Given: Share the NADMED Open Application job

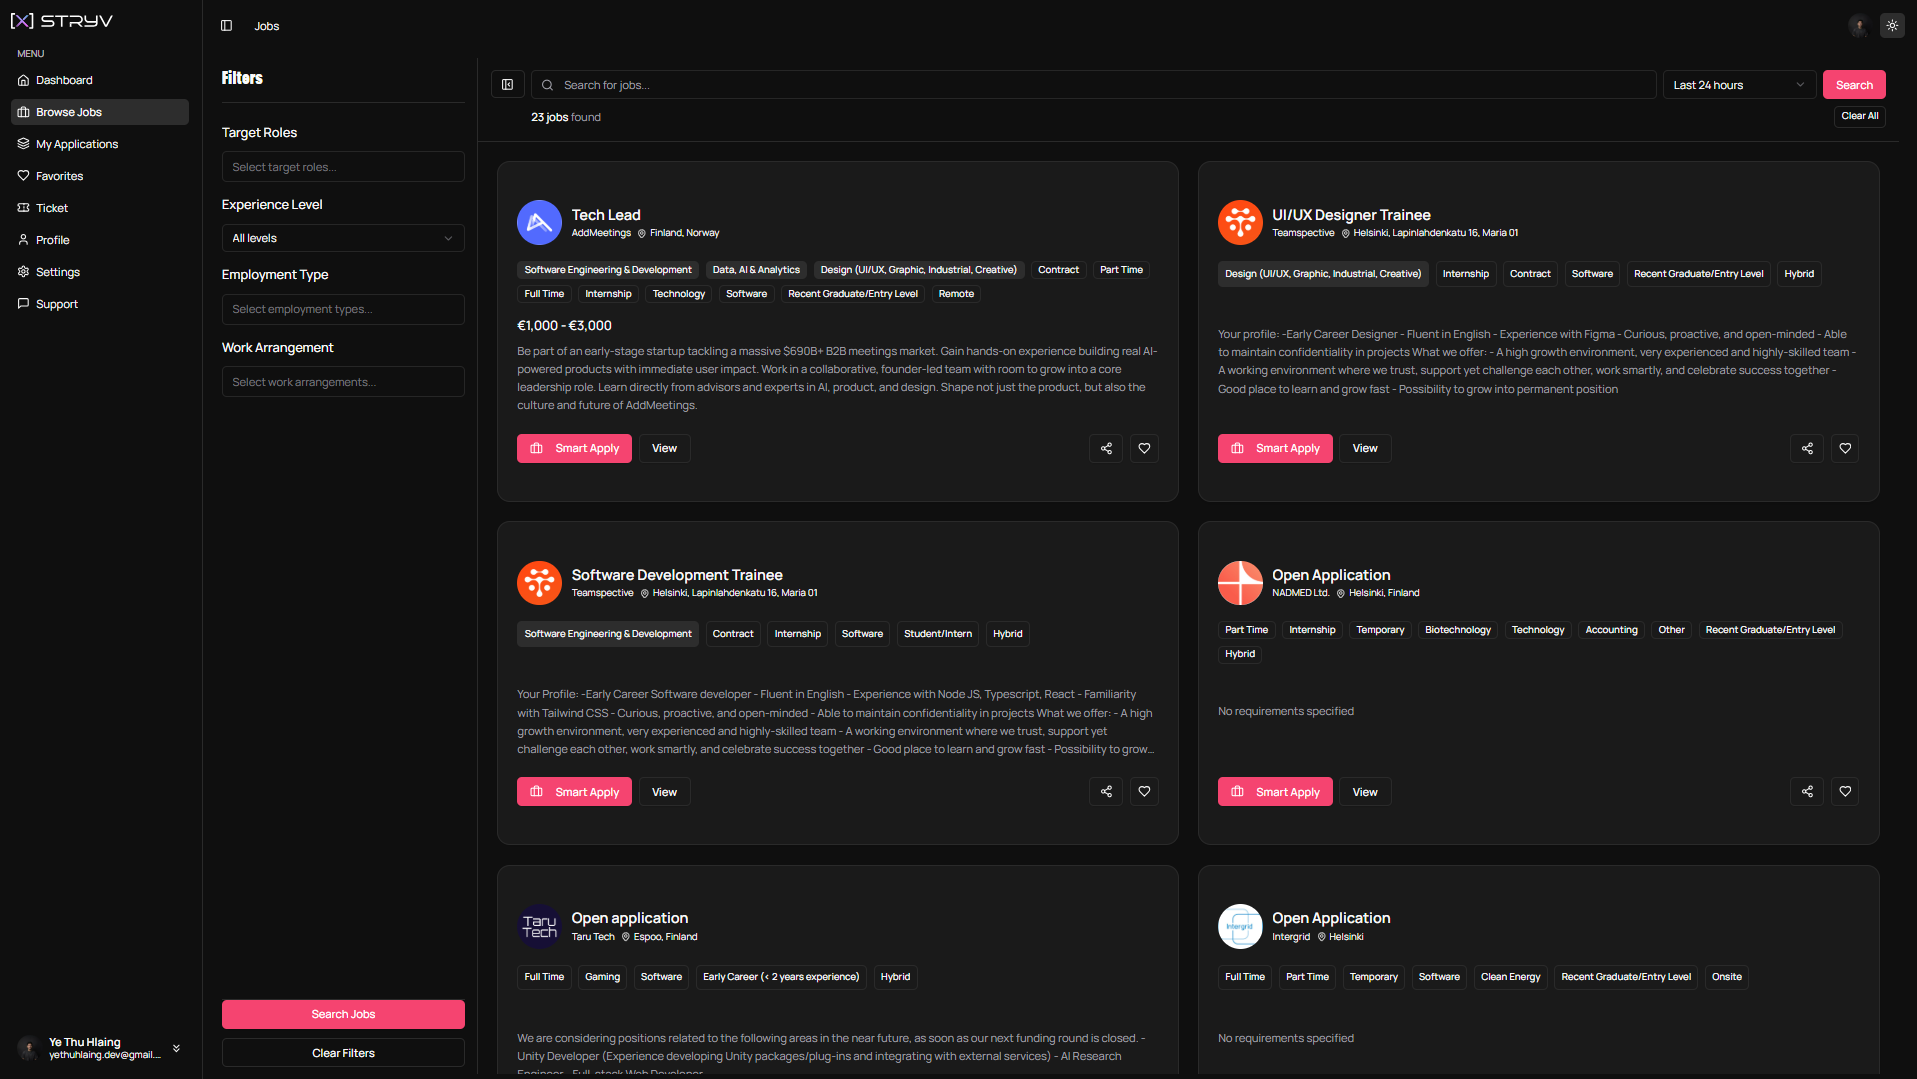Looking at the screenshot, I should click(1807, 792).
